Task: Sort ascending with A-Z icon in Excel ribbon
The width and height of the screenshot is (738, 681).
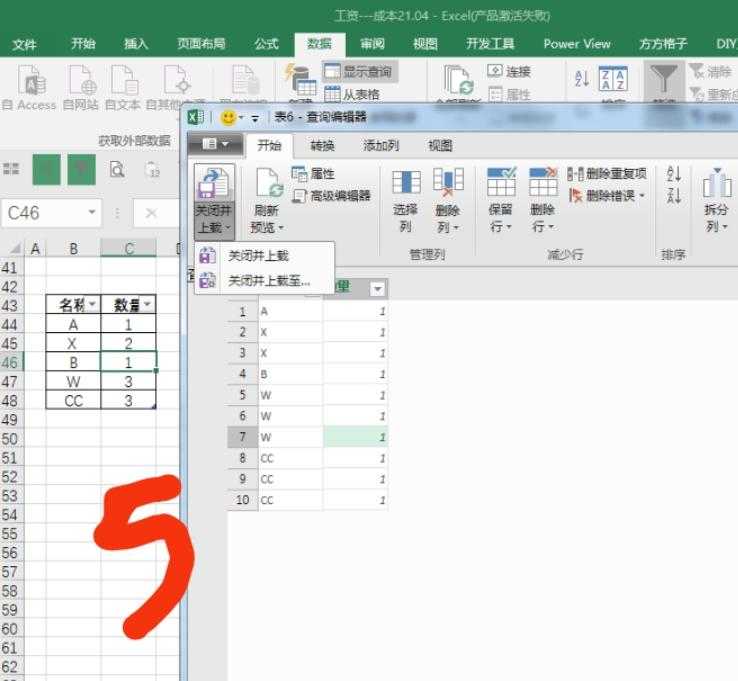Action: [582, 78]
